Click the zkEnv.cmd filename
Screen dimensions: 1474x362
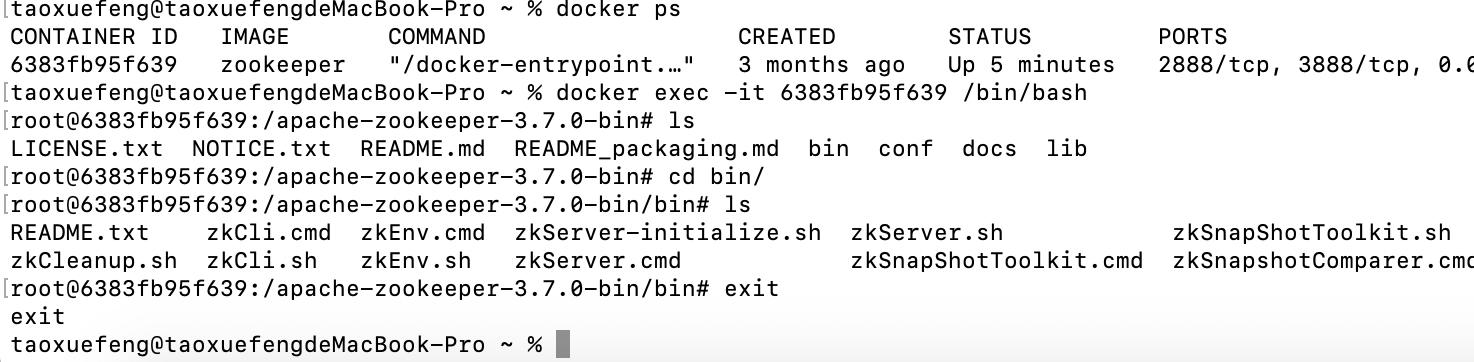[x=423, y=233]
